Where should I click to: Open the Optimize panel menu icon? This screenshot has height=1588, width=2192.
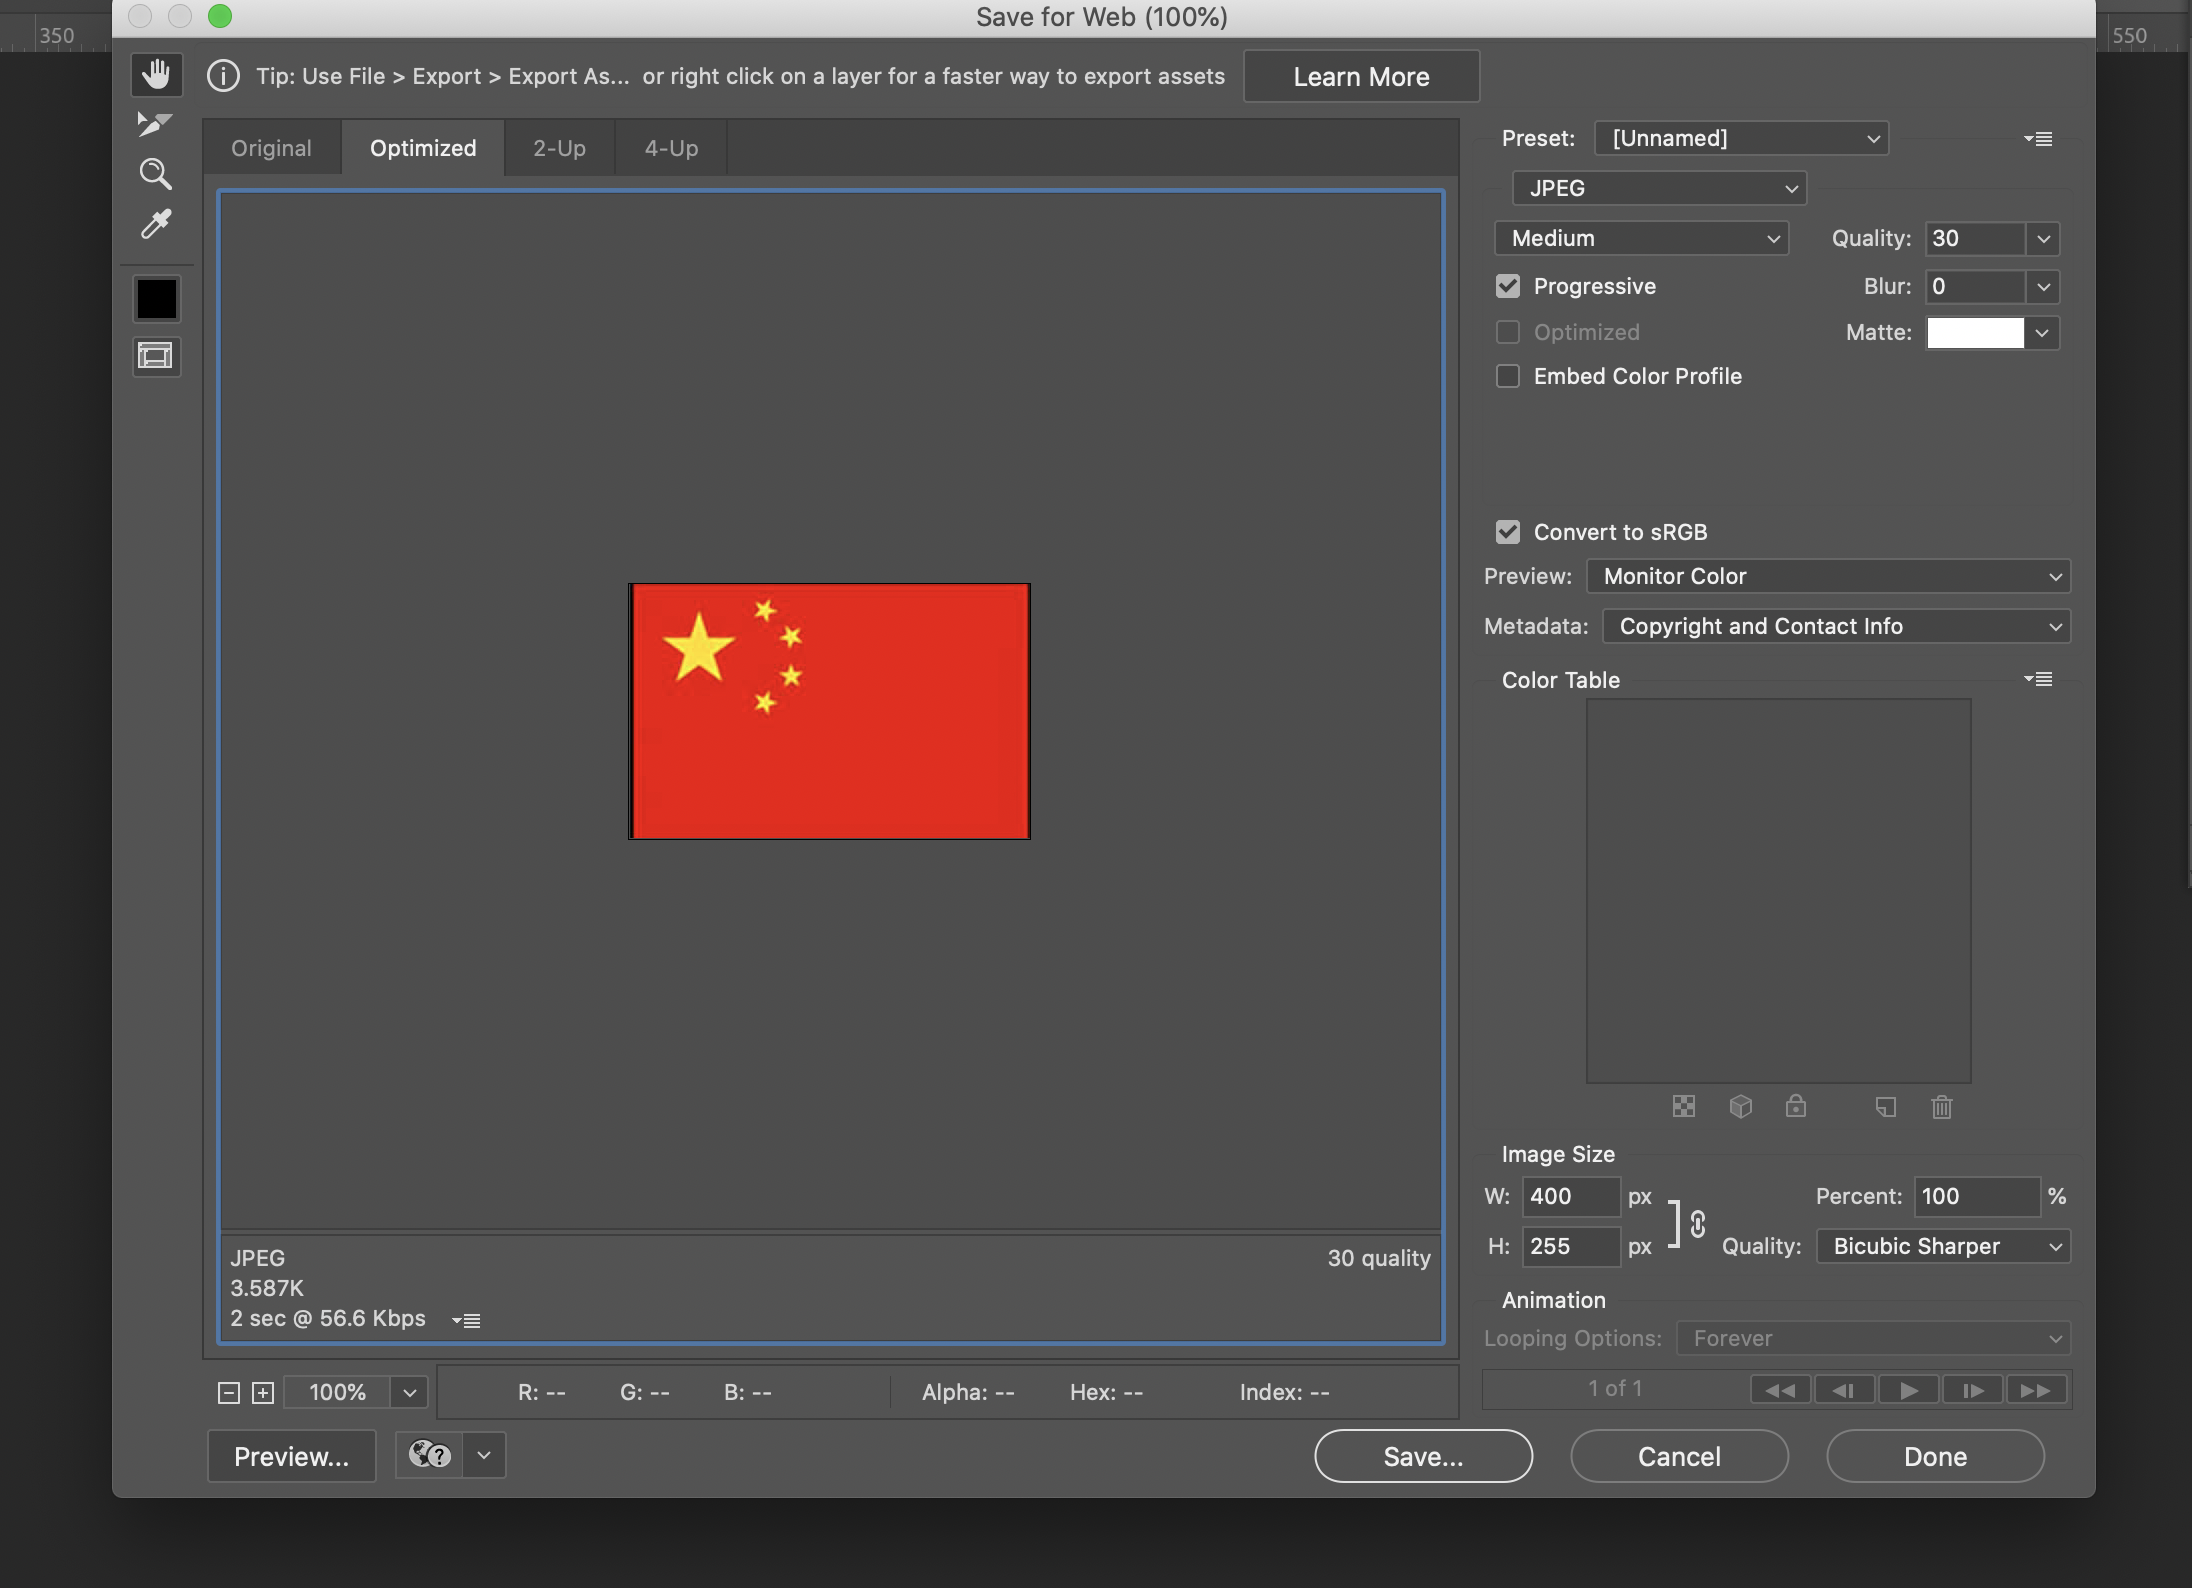2038,139
